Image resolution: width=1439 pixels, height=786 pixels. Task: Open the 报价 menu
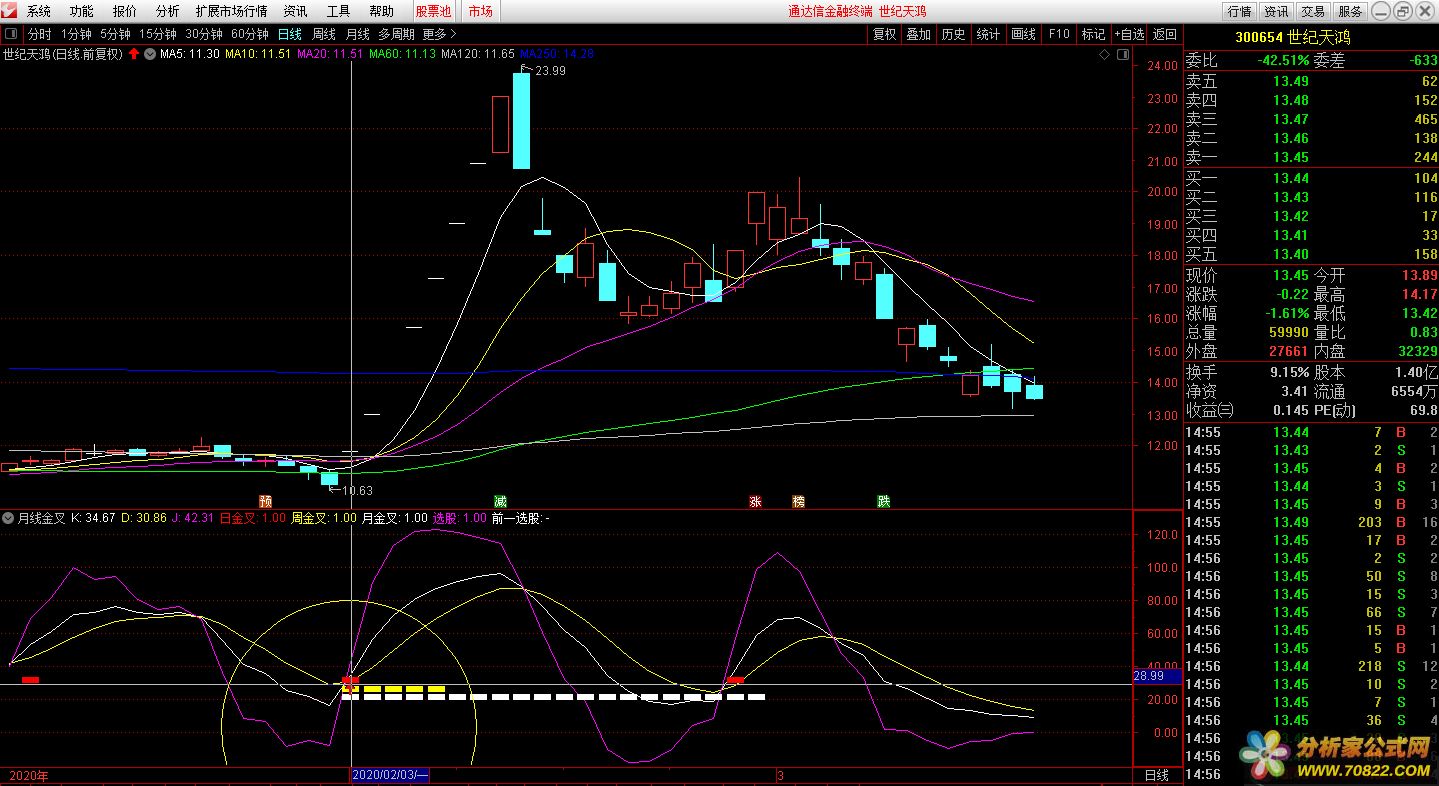coord(125,11)
